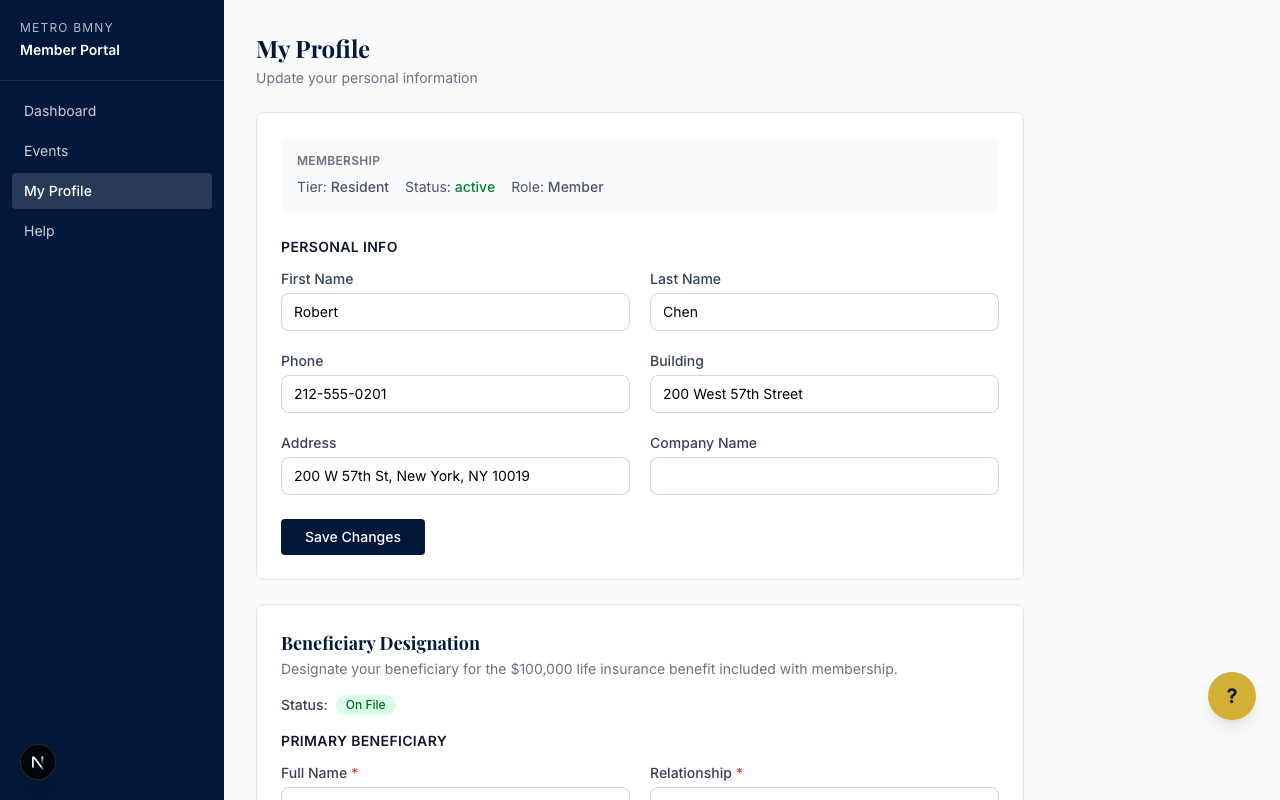
Task: Focus the empty Company Name field
Action: click(824, 476)
